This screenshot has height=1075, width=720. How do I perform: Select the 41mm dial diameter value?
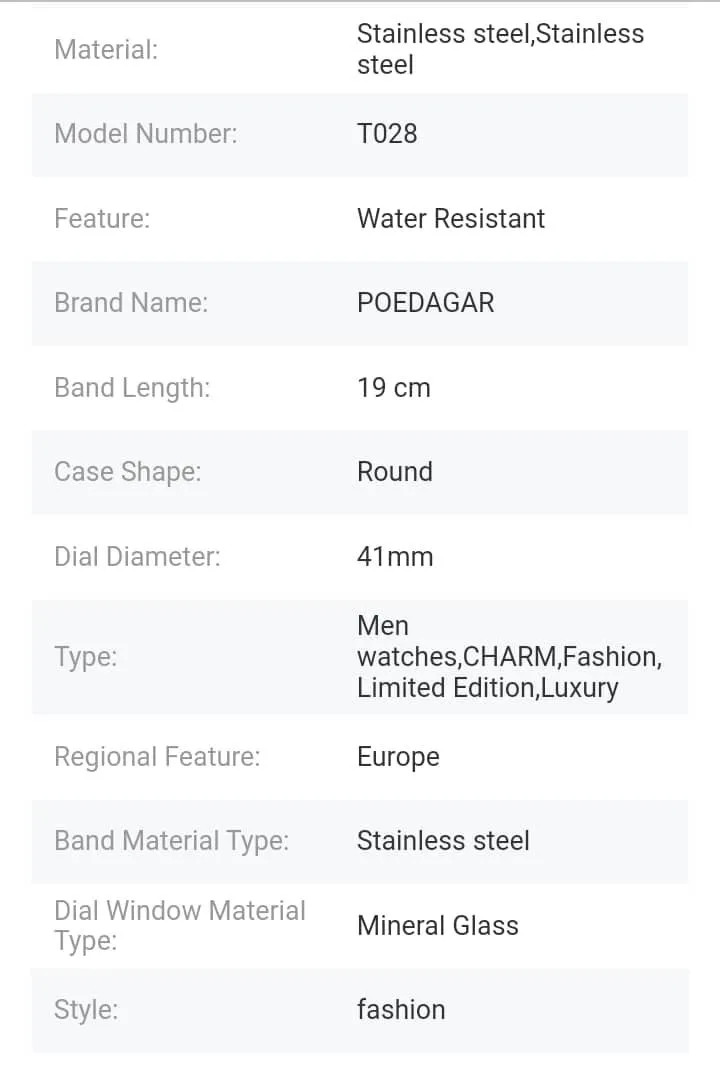coord(395,557)
